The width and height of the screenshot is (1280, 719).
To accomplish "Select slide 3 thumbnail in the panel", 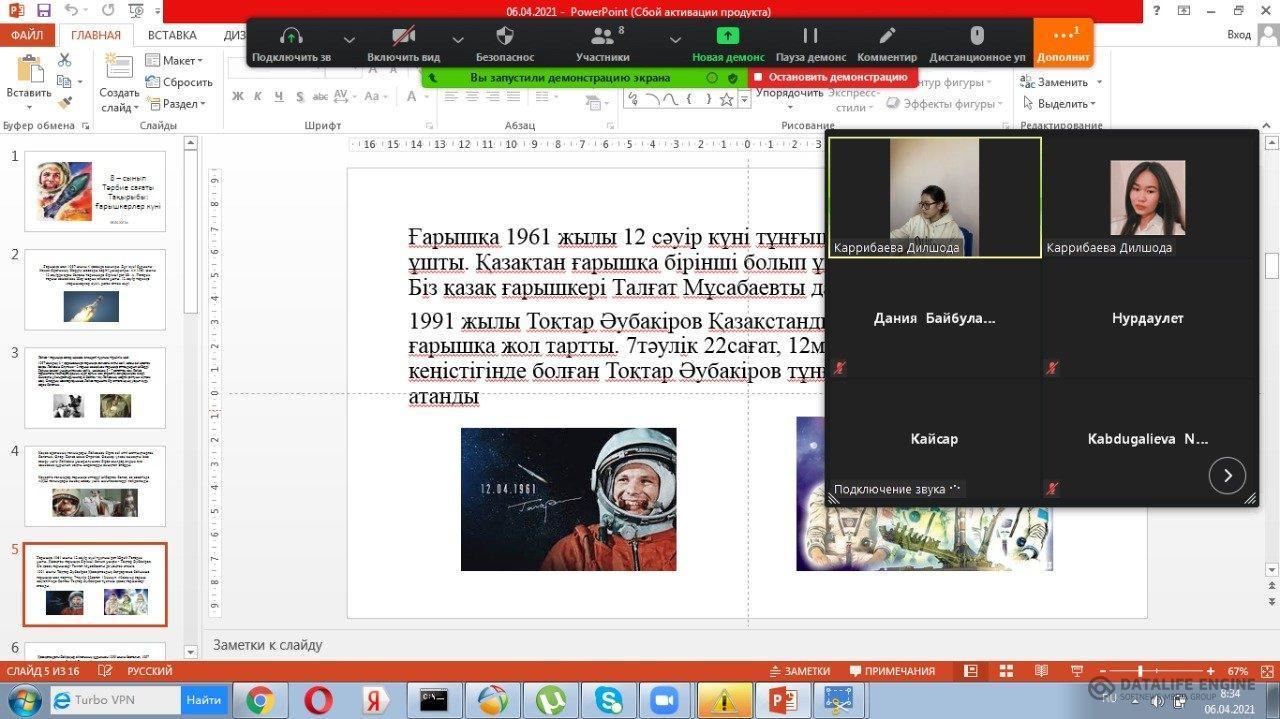I will point(95,387).
